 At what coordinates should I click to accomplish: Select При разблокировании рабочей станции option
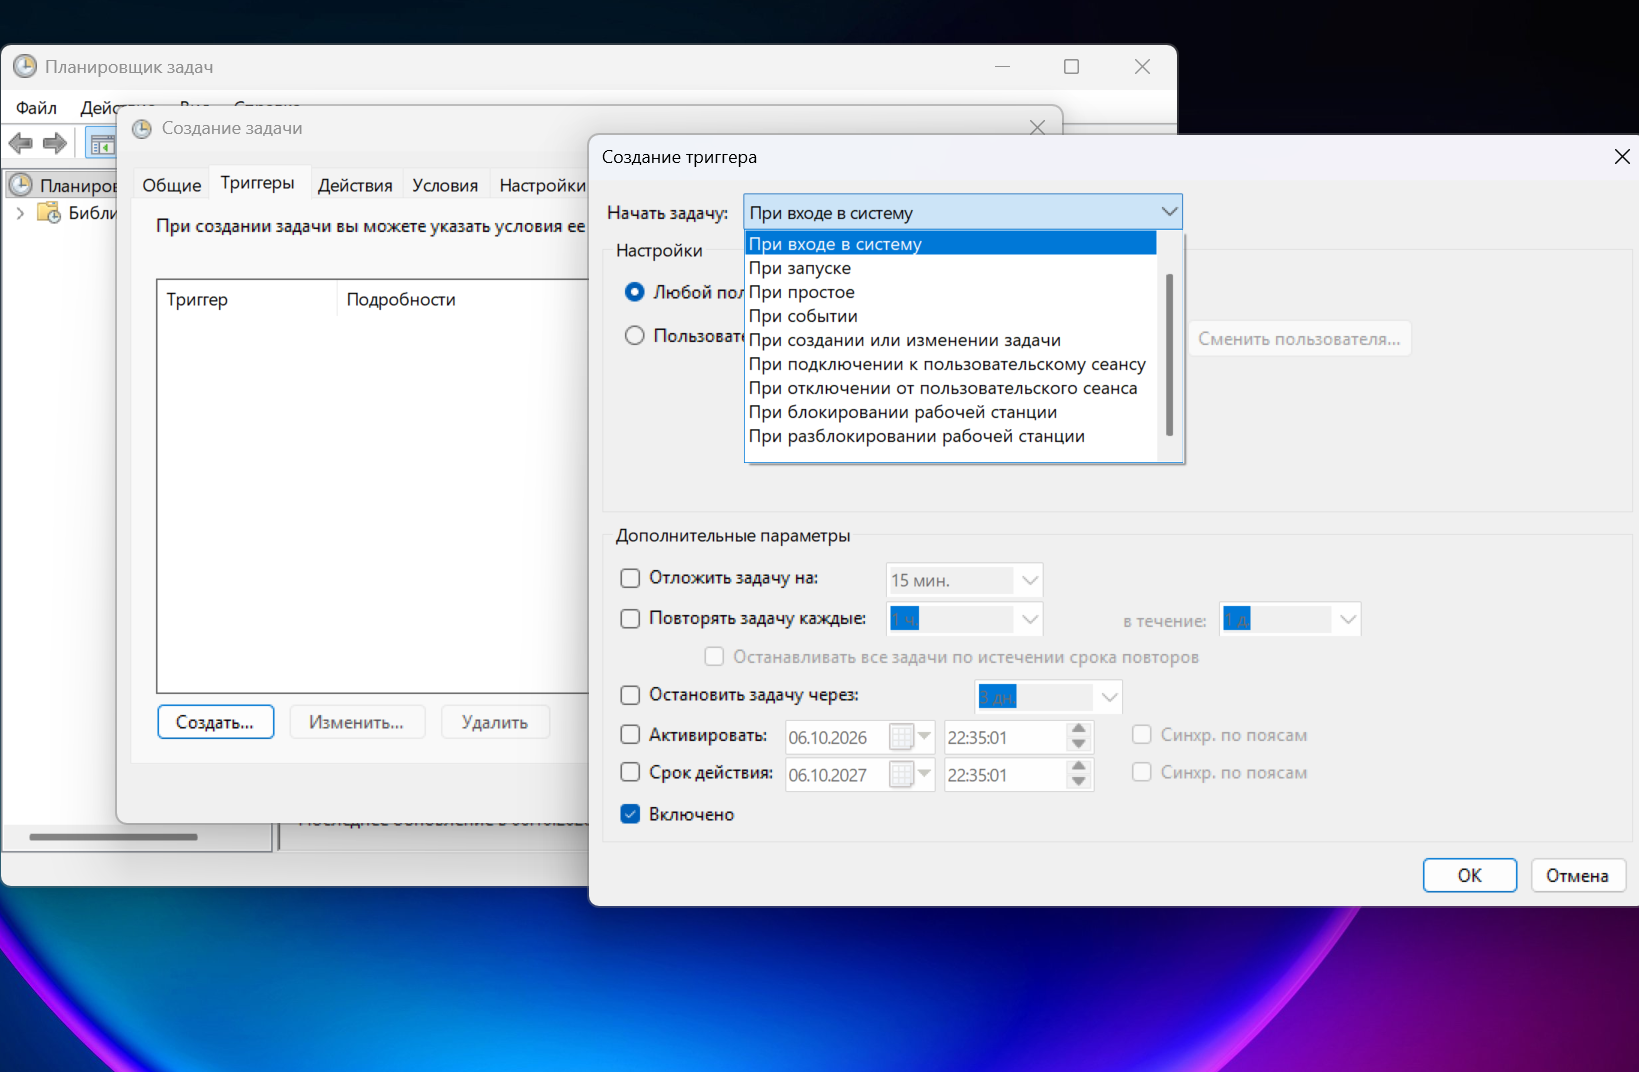951,436
